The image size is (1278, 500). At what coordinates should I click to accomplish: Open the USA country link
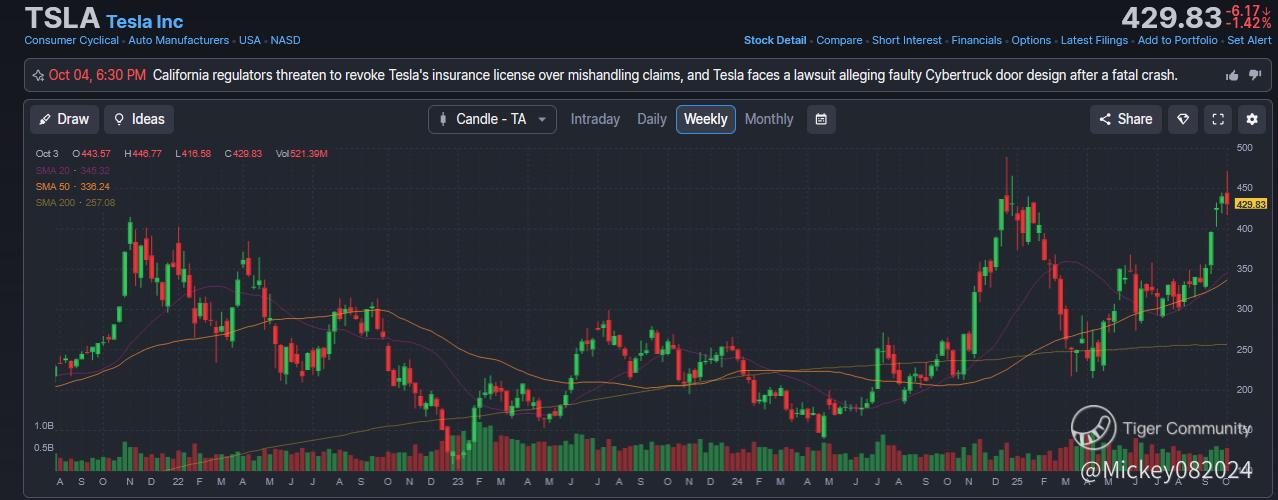[x=250, y=40]
